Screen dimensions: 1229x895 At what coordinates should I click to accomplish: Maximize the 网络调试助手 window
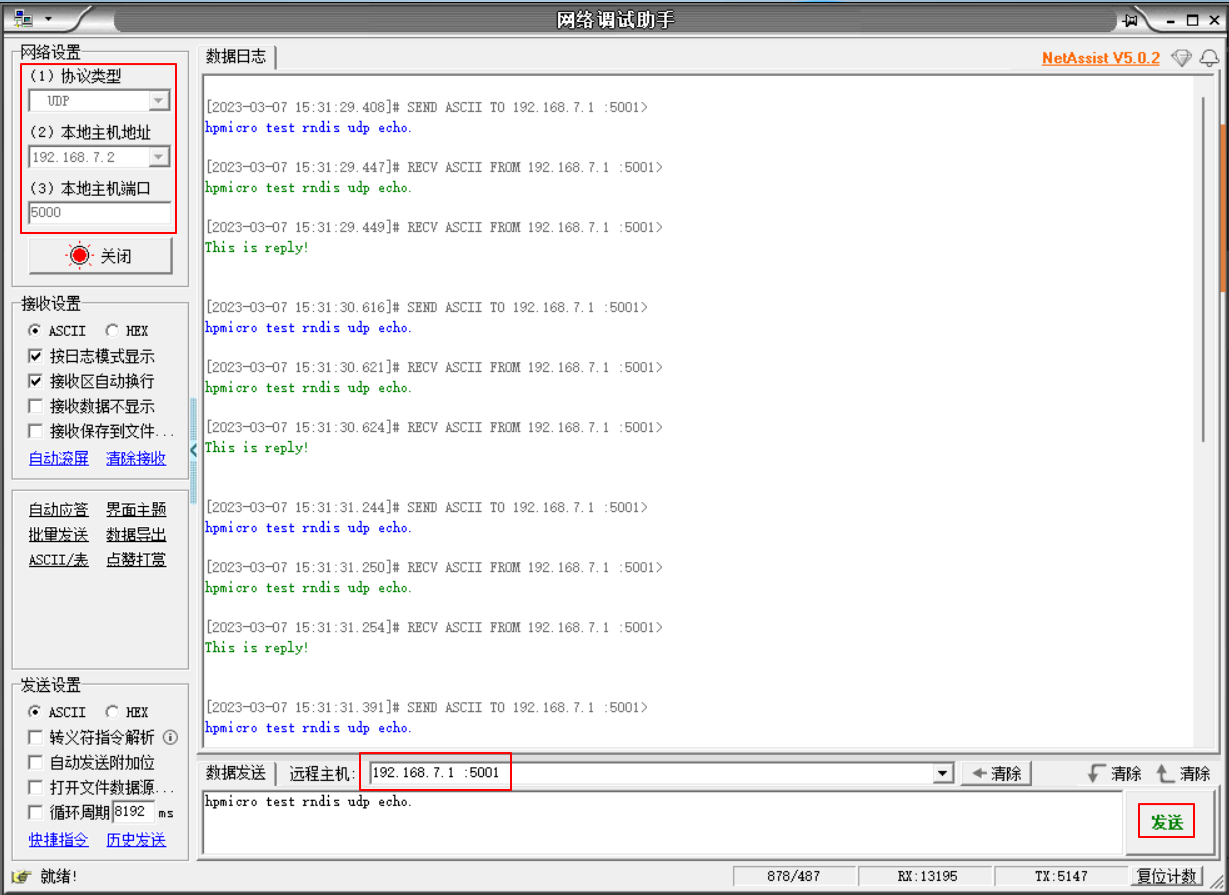pos(1192,20)
